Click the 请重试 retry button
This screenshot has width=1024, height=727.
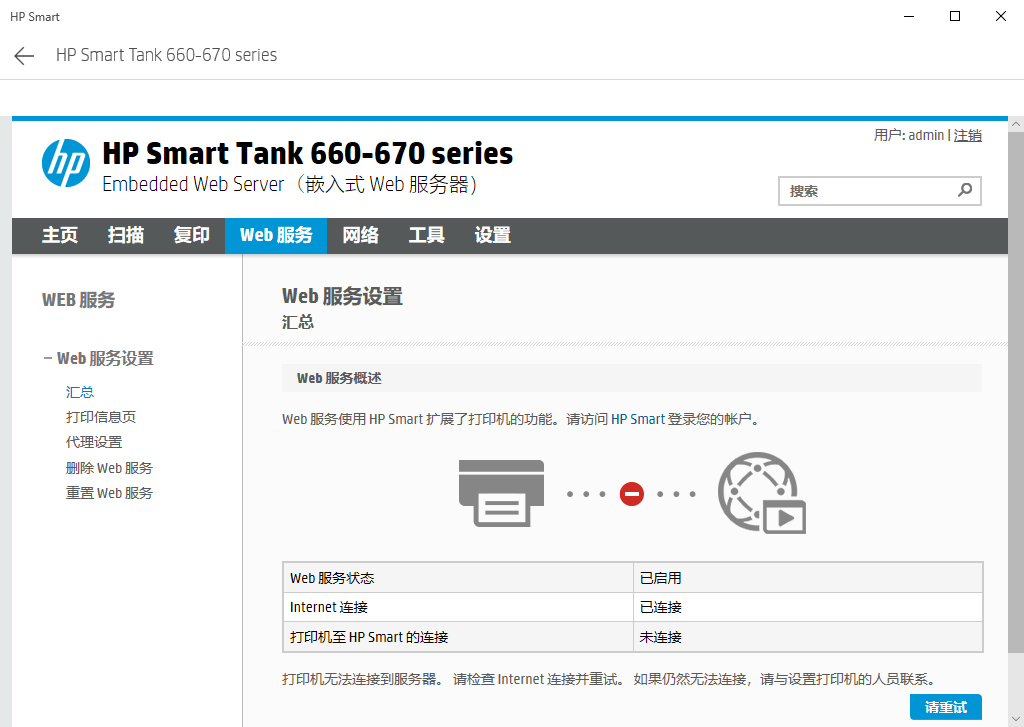pos(945,707)
